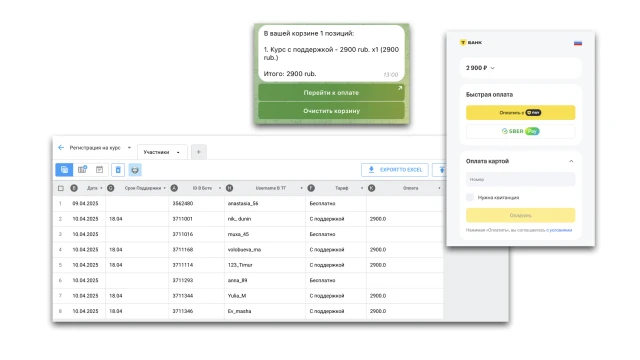The width and height of the screenshot is (640, 360).
Task: Open the Срок Поддержки column dropdown
Action: [164, 188]
